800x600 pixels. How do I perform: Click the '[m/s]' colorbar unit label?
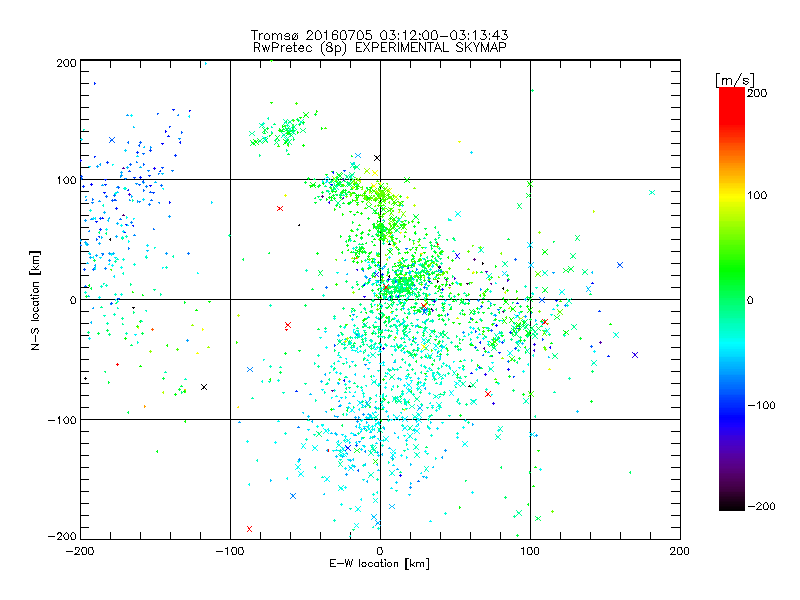click(x=735, y=80)
